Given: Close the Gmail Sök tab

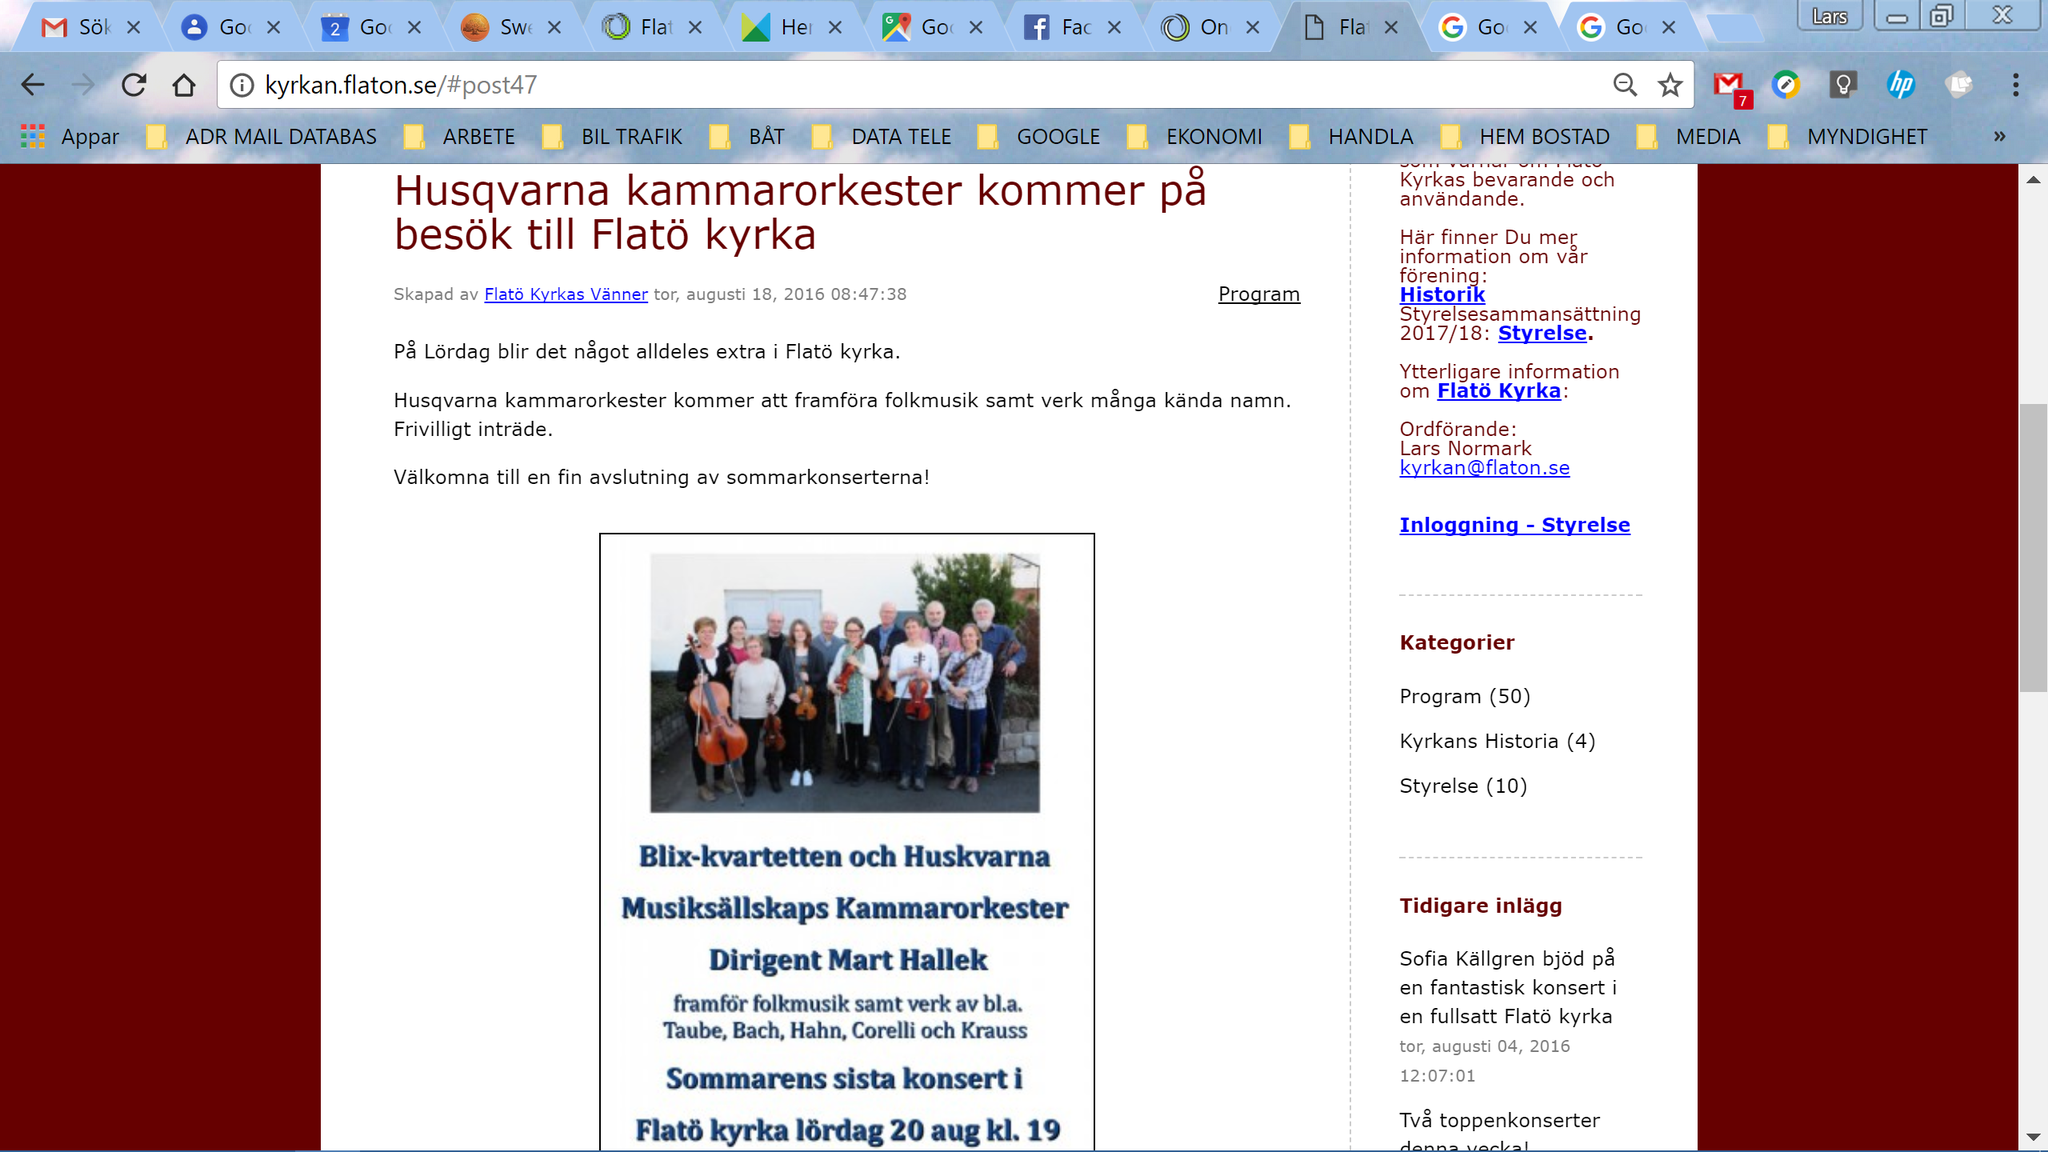Looking at the screenshot, I should 133,28.
